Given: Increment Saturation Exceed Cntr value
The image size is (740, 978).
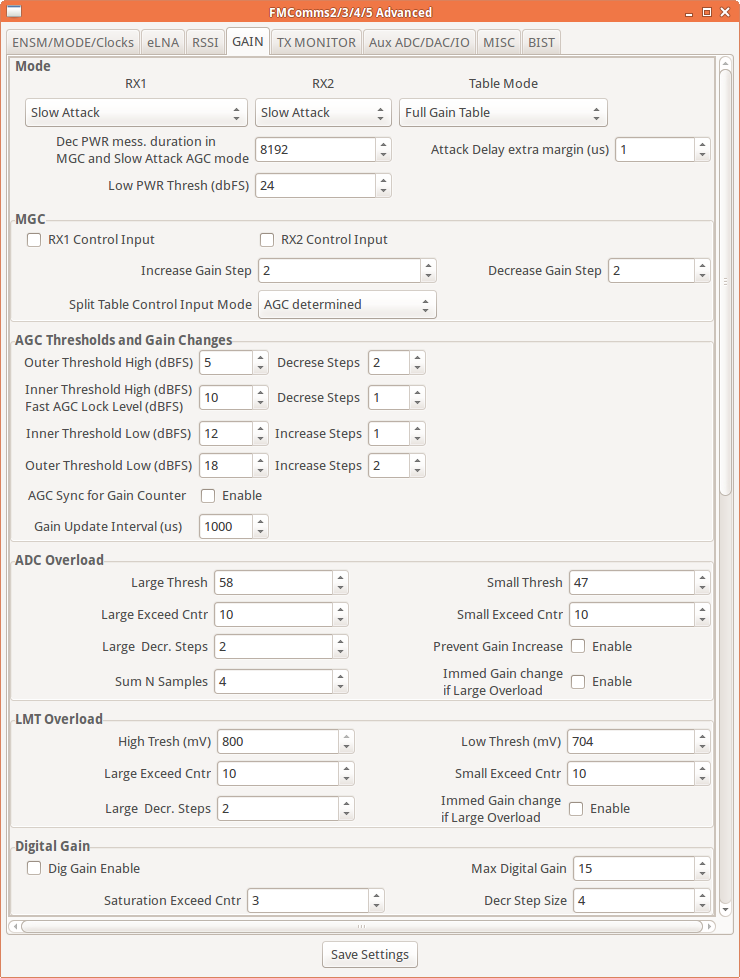Looking at the screenshot, I should coord(377,896).
